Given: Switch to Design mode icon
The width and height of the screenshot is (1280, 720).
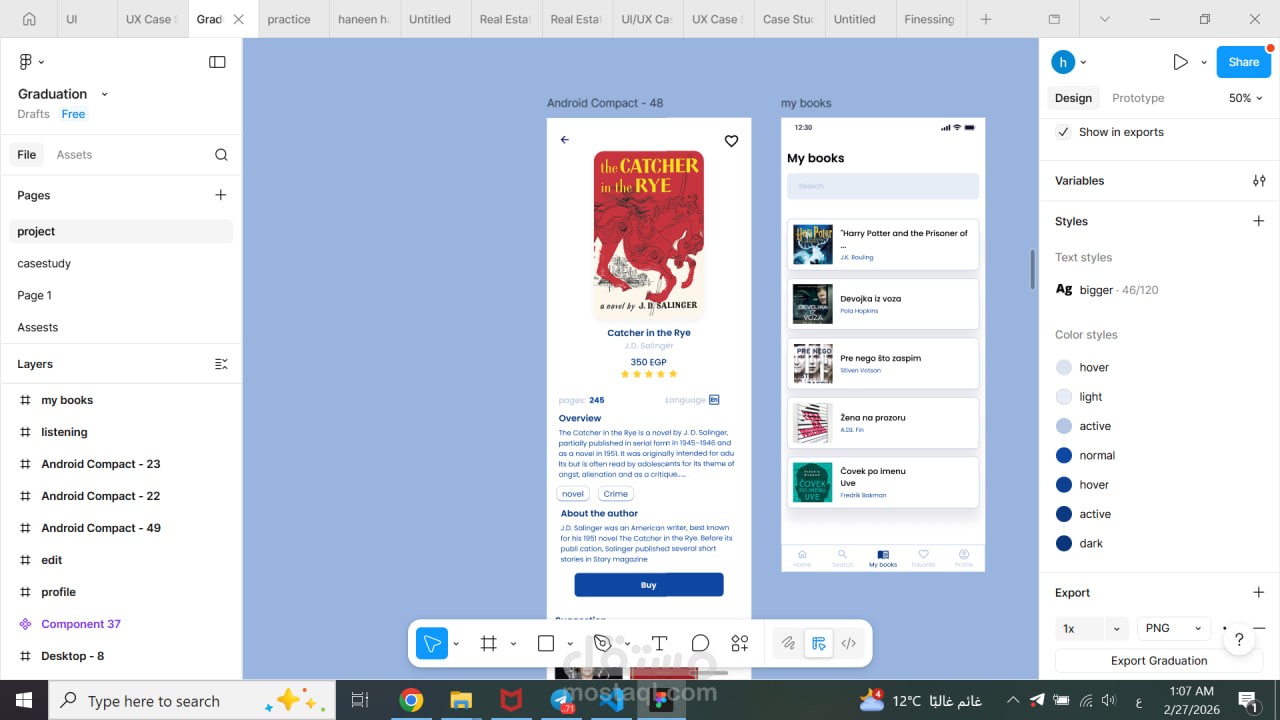Looking at the screenshot, I should [x=819, y=644].
